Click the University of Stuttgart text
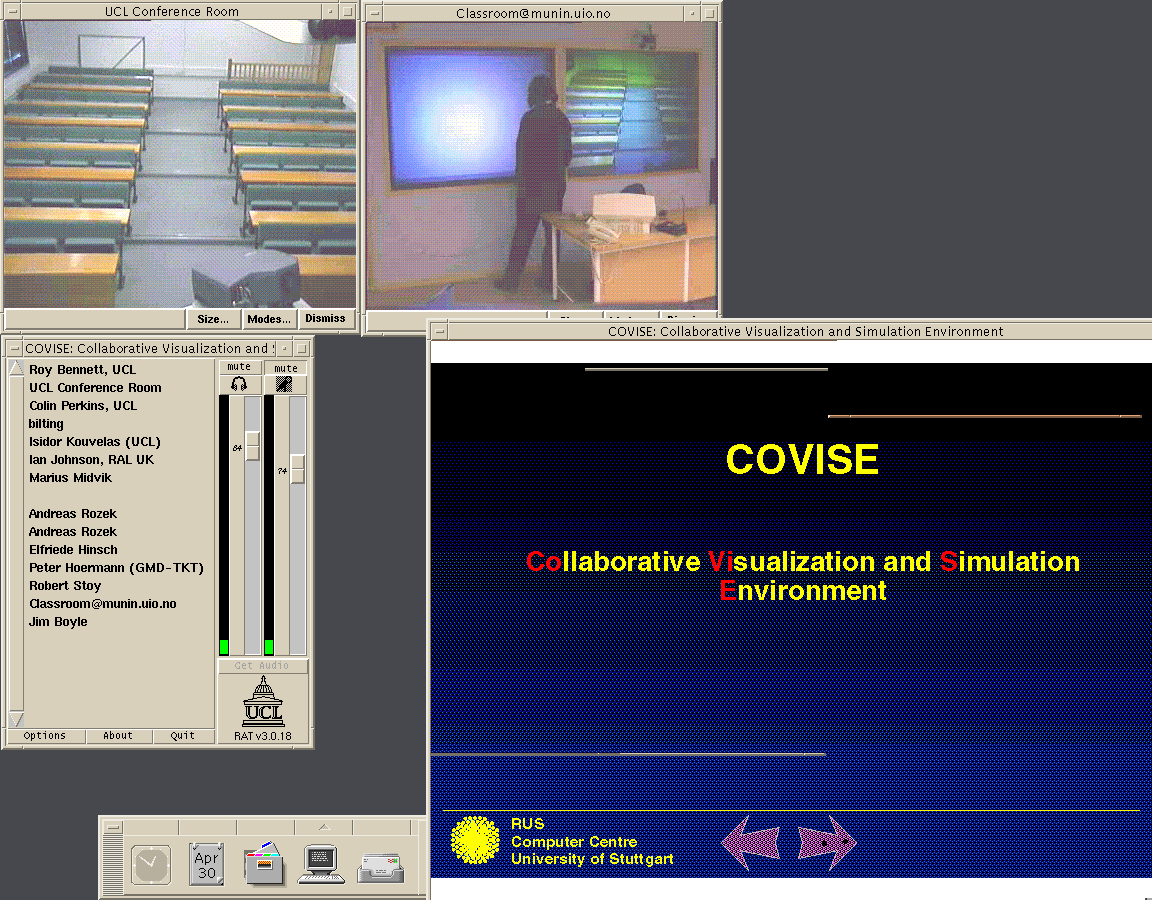The height and width of the screenshot is (900, 1152). click(x=592, y=859)
